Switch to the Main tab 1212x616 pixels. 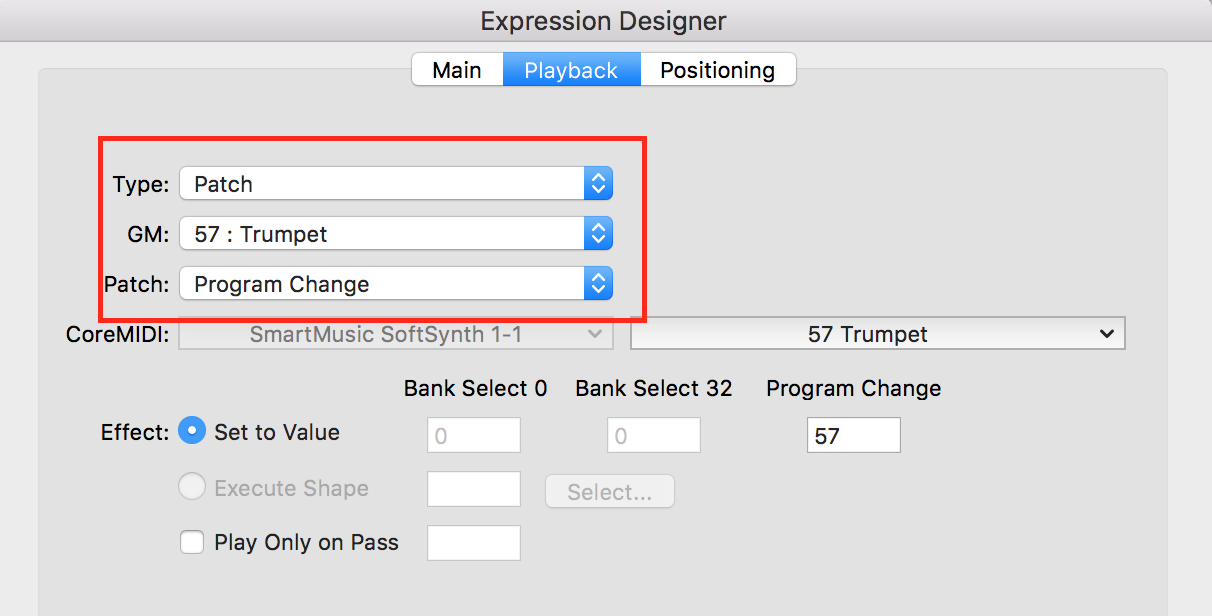(457, 70)
